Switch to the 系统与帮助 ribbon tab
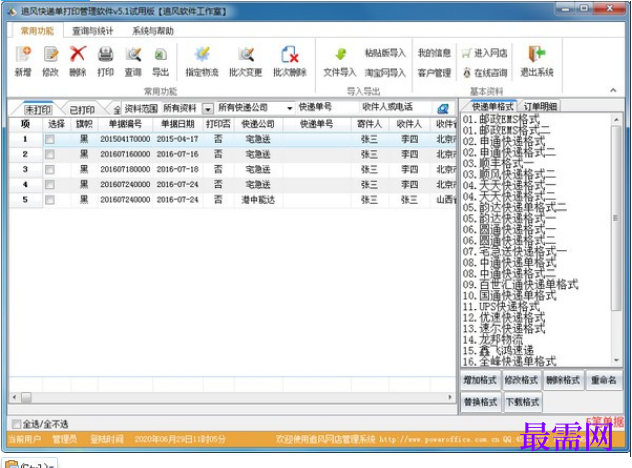 pos(153,31)
